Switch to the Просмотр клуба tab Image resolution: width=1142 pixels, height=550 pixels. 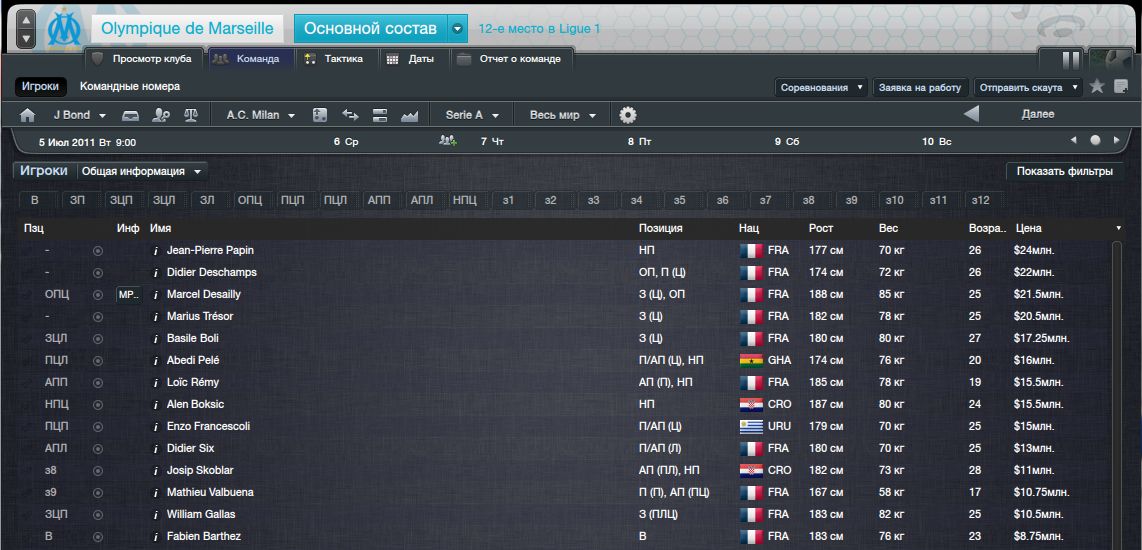tap(142, 59)
